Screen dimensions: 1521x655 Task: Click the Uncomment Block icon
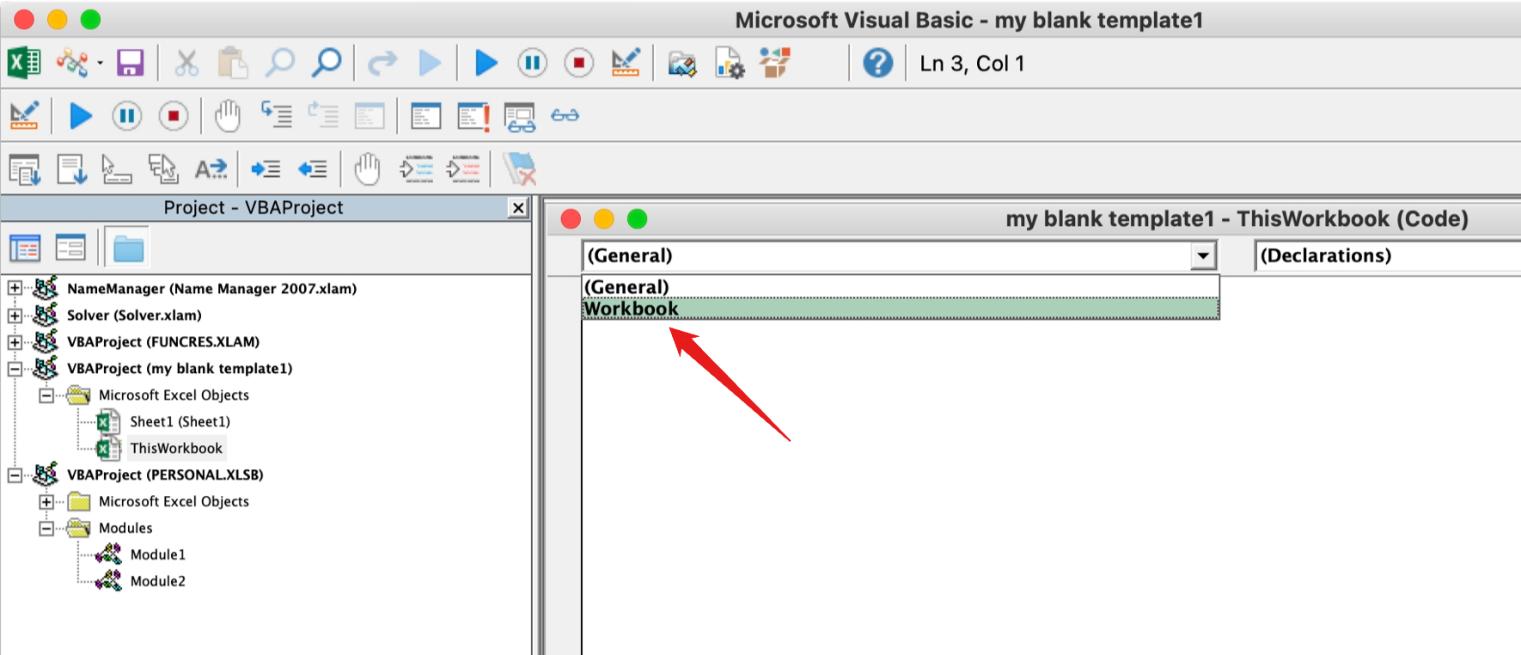coord(463,169)
